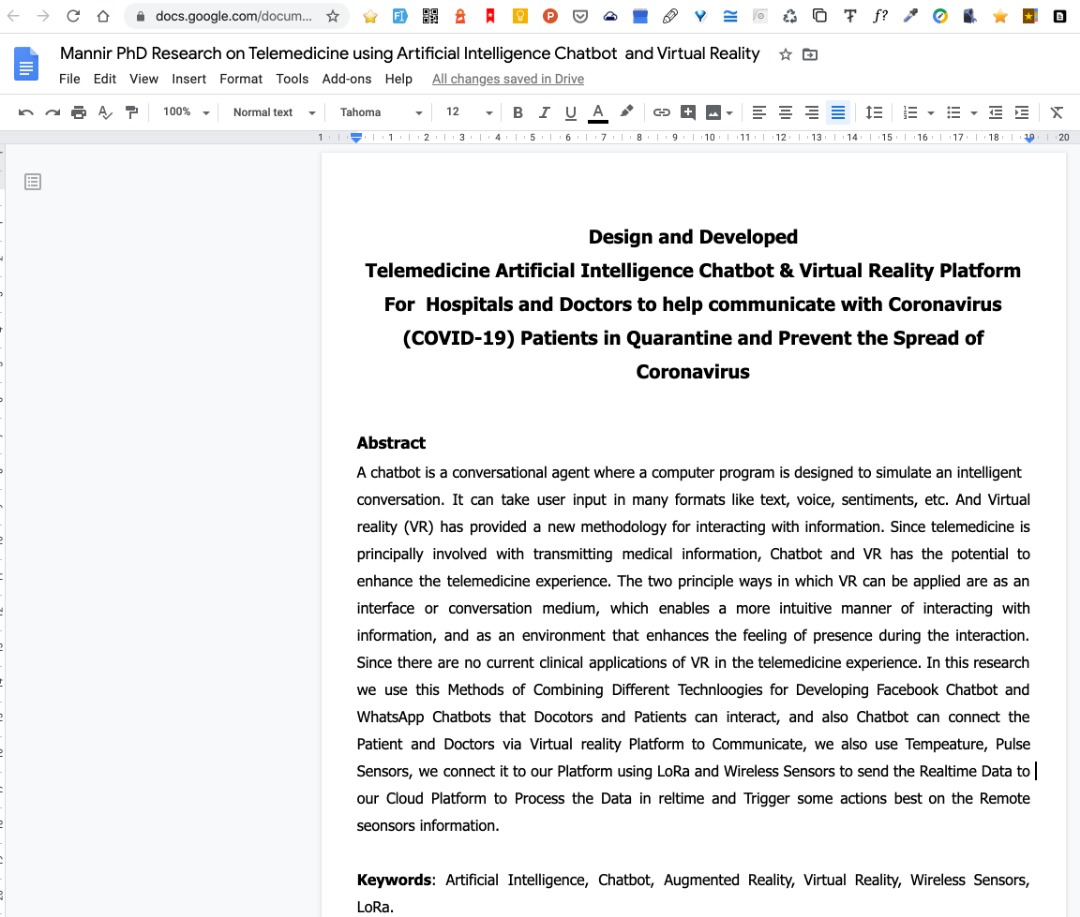
Task: Click the Redo arrow in toolbar
Action: 52,112
